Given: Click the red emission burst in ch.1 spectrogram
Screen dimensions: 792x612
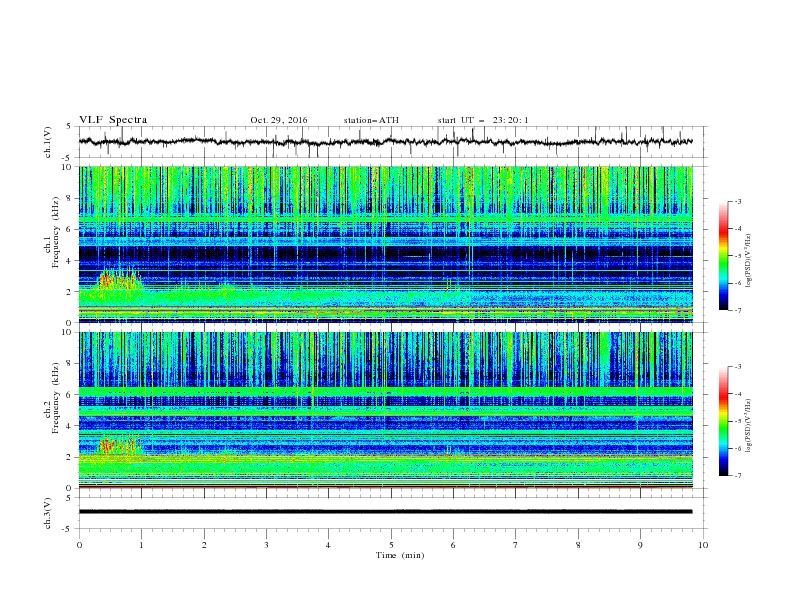Looking at the screenshot, I should pos(119,280).
